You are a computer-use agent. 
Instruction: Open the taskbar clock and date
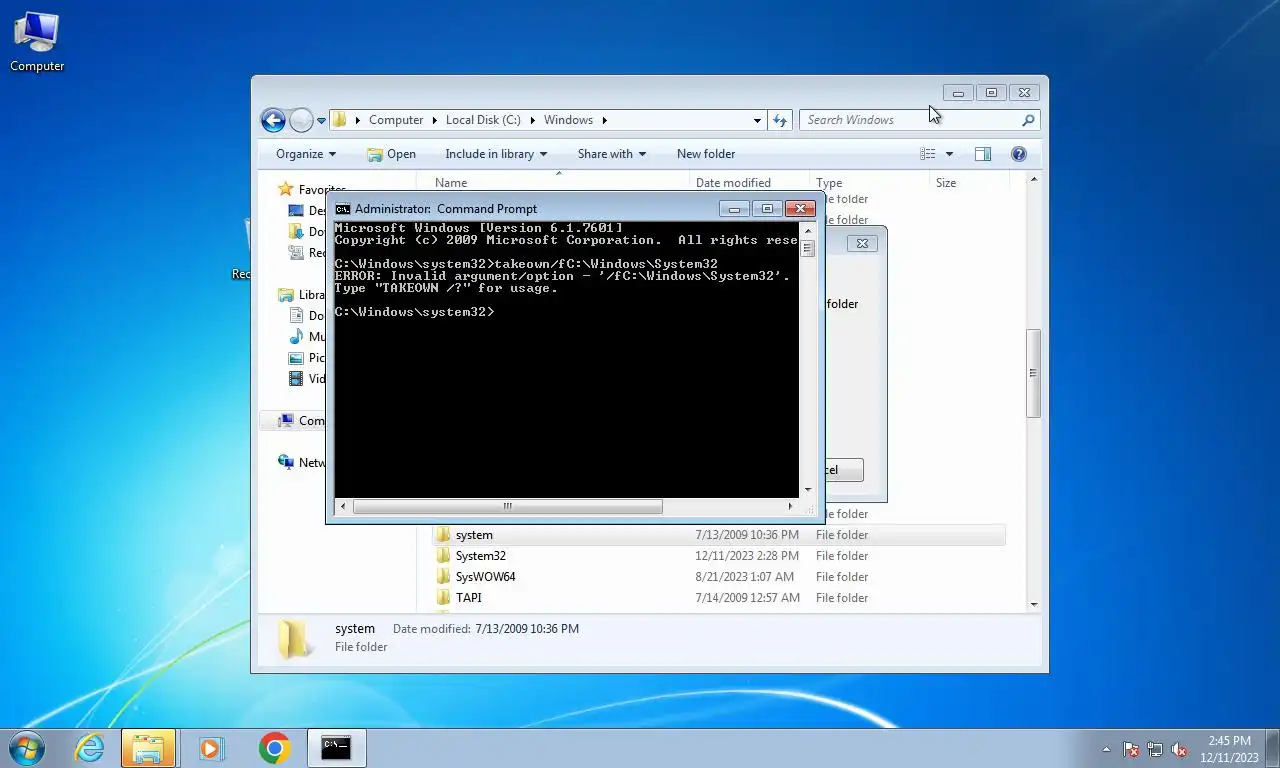1229,749
